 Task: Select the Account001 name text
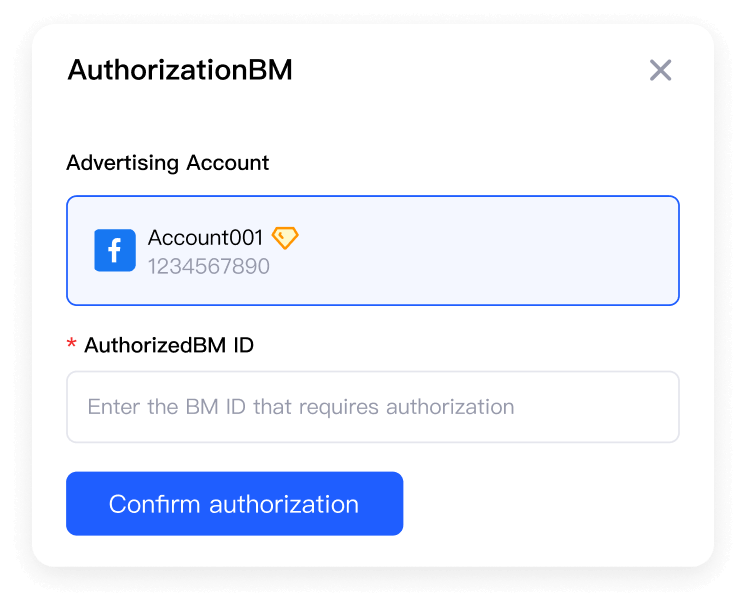pos(205,237)
